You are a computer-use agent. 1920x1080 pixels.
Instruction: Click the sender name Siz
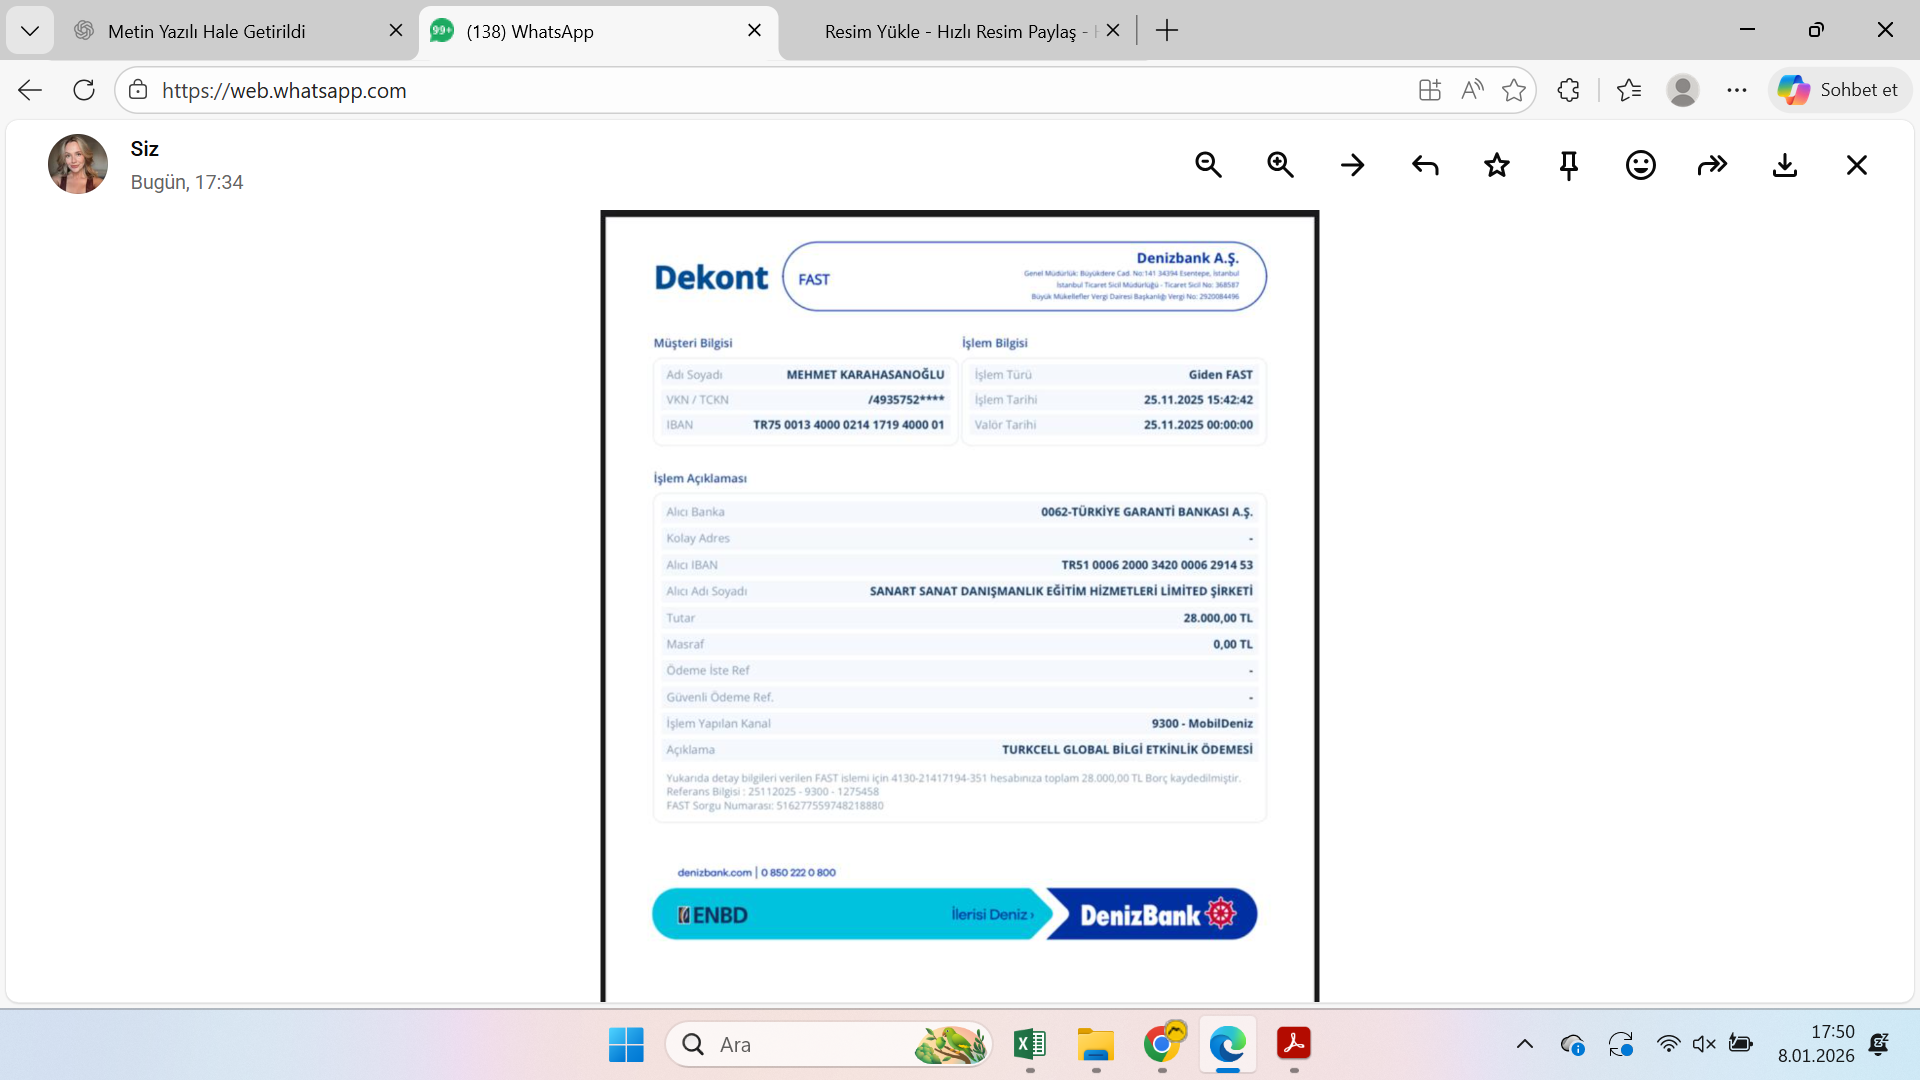click(145, 149)
